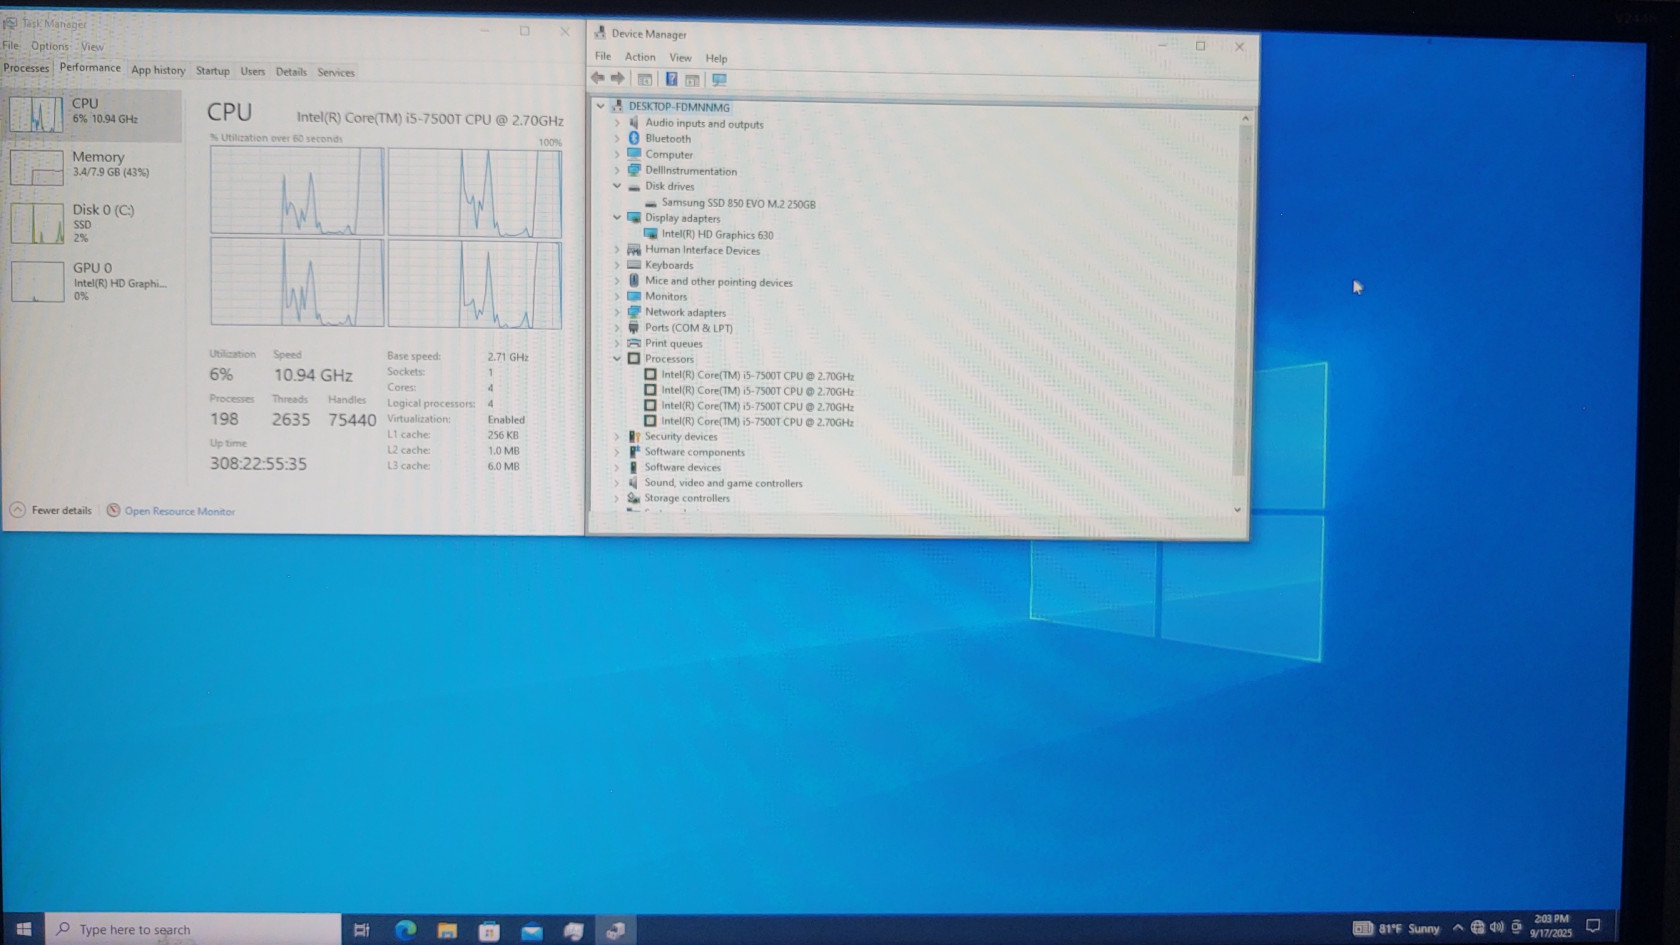Open the notification center icon
This screenshot has width=1680, height=945.
[x=1593, y=926]
